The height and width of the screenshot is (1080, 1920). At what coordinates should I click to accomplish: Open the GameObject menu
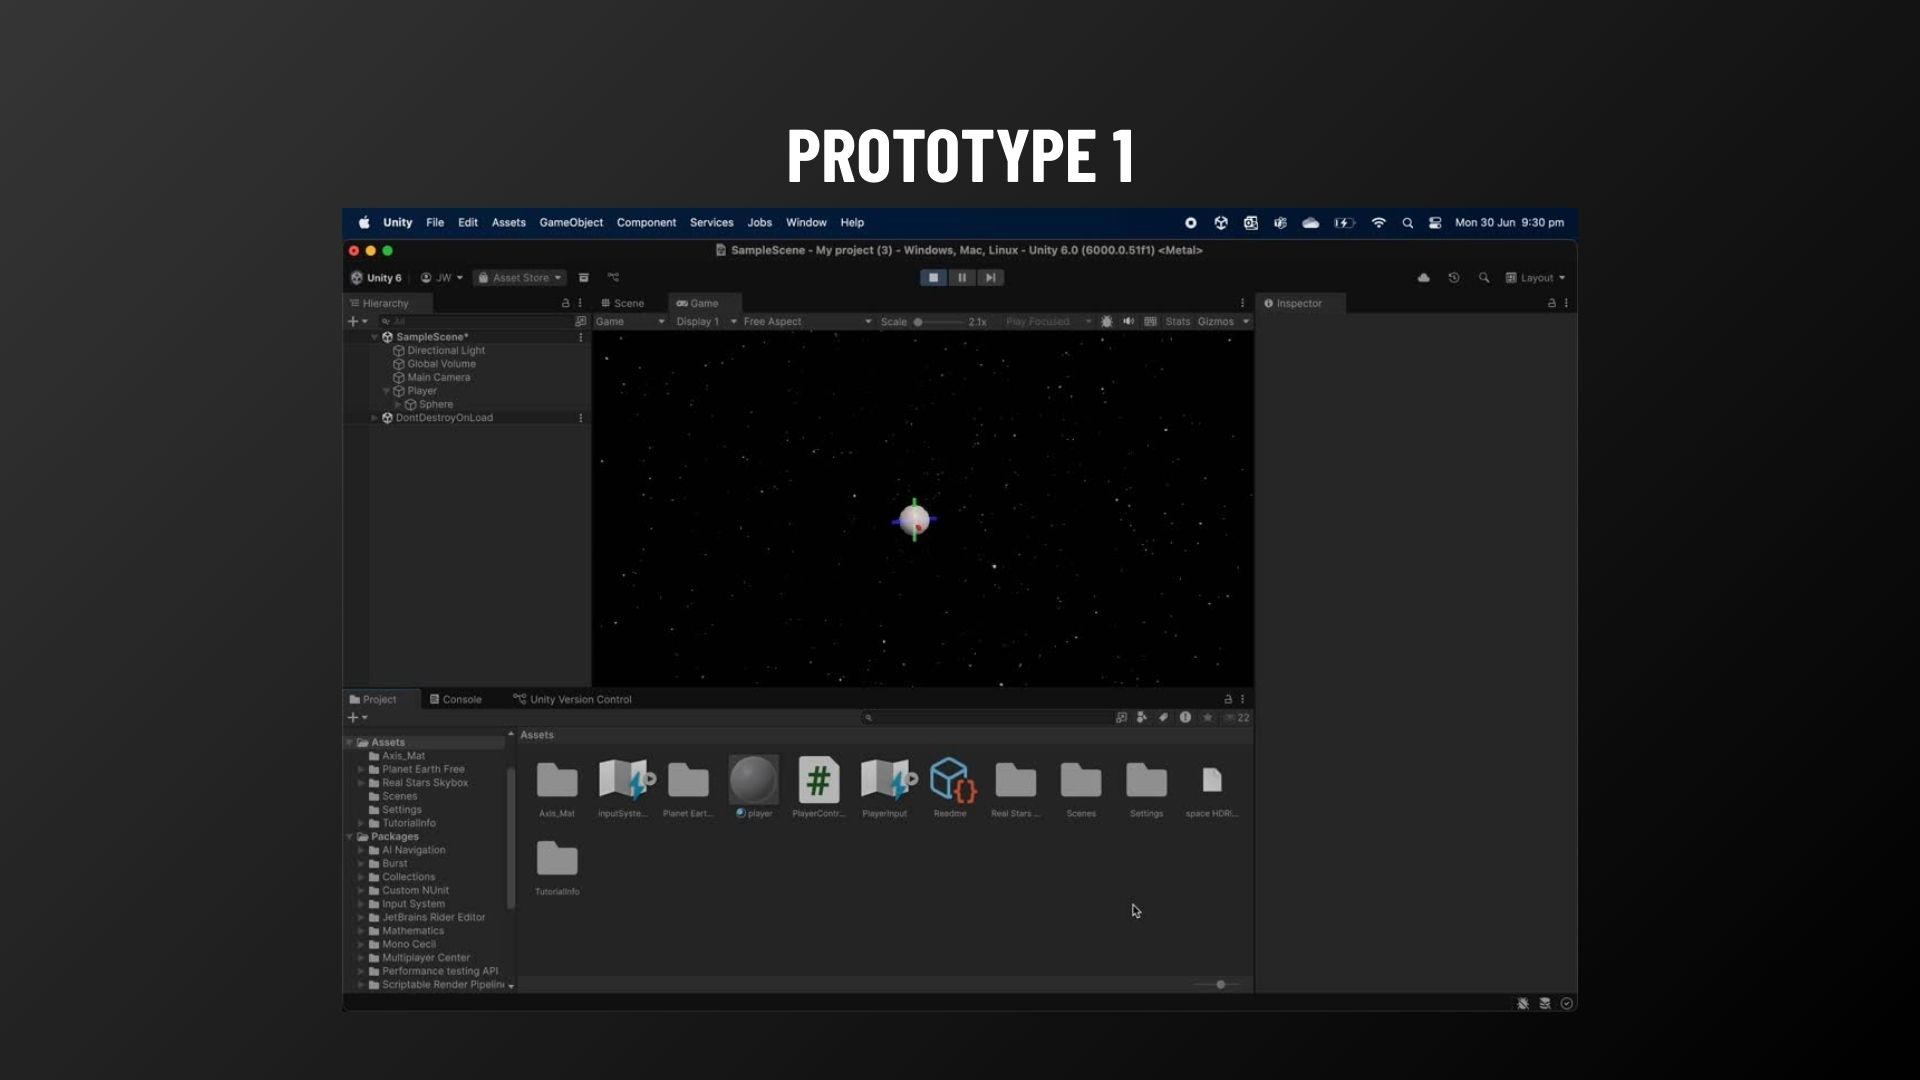tap(570, 223)
